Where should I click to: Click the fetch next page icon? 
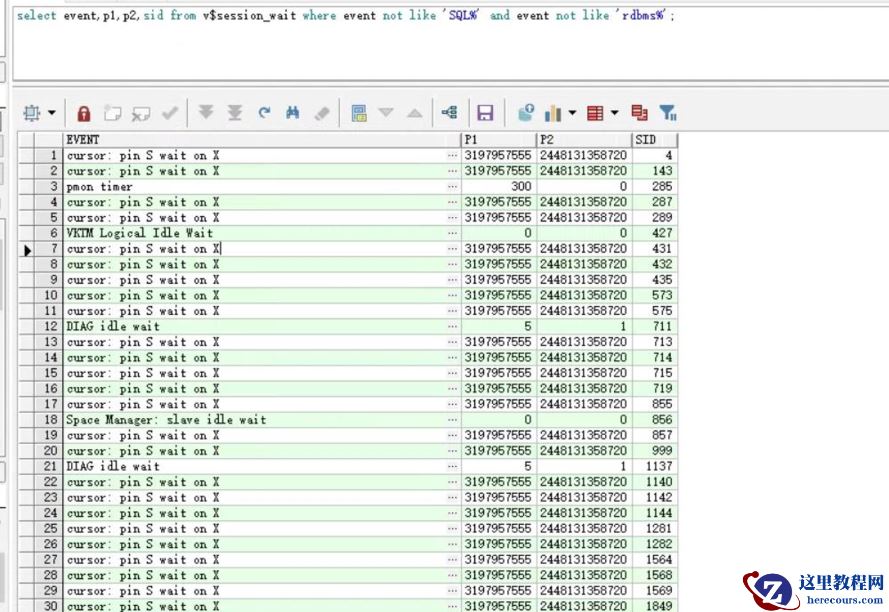206,112
